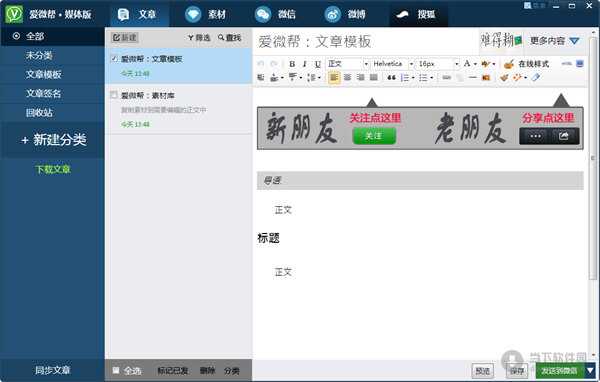Image resolution: width=600 pixels, height=382 pixels.
Task: Expand the 更多内容 dropdown arrow
Action: pos(574,41)
